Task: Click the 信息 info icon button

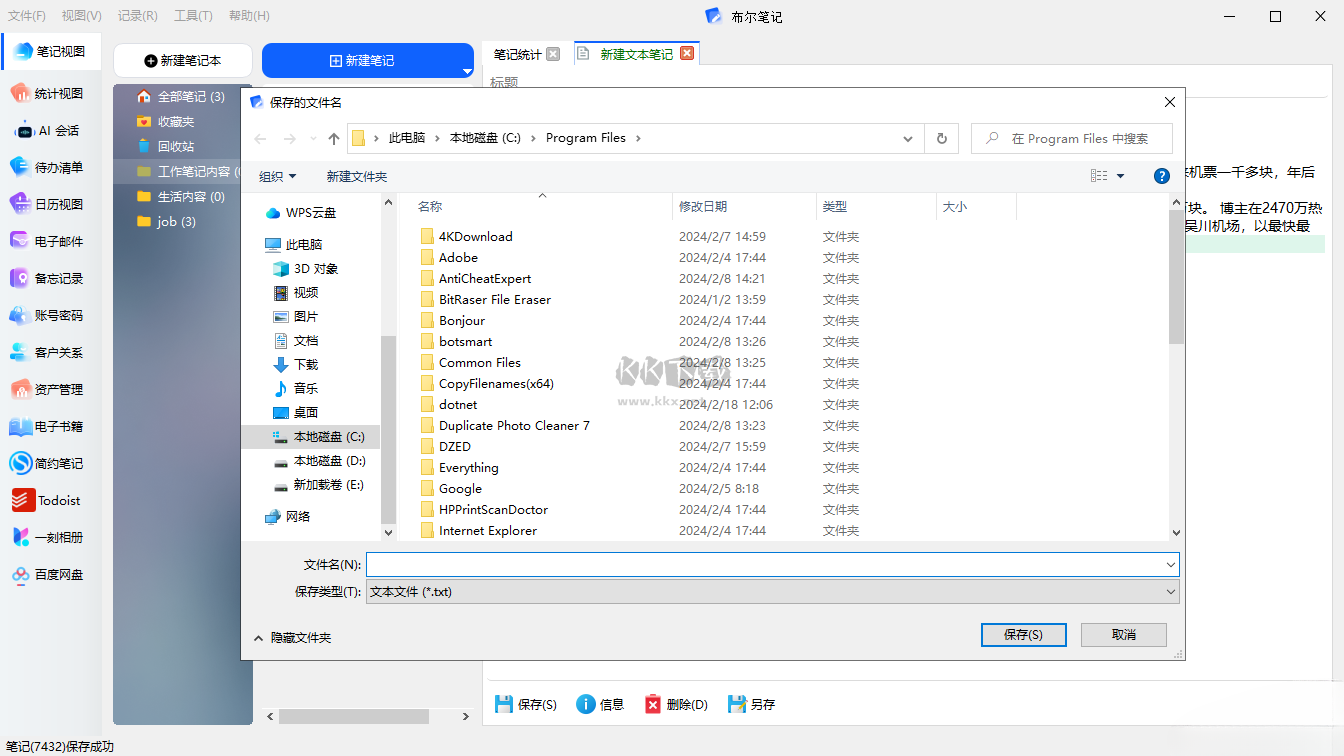Action: [600, 705]
